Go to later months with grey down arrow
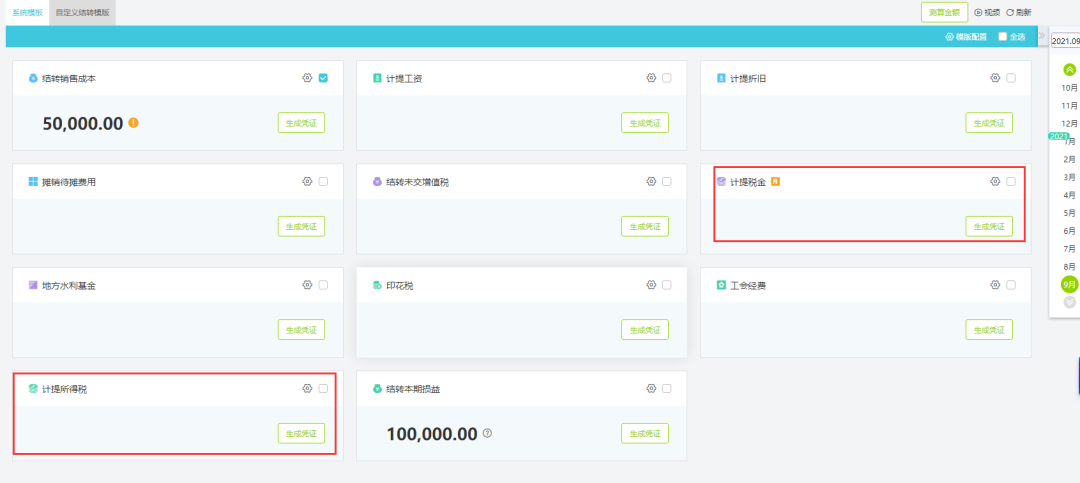 (x=1069, y=302)
